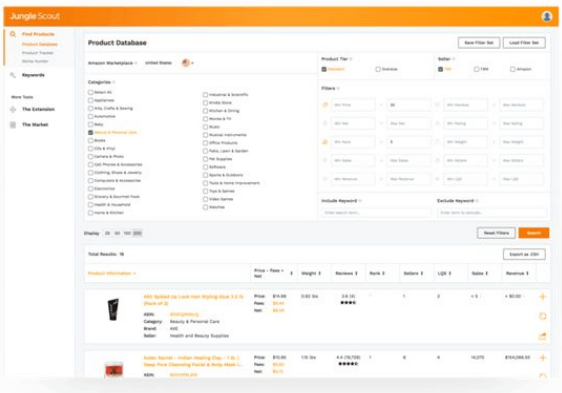Uncheck Beauty & Personal Care category
Image resolution: width=562 pixels, height=393 pixels.
[x=90, y=132]
